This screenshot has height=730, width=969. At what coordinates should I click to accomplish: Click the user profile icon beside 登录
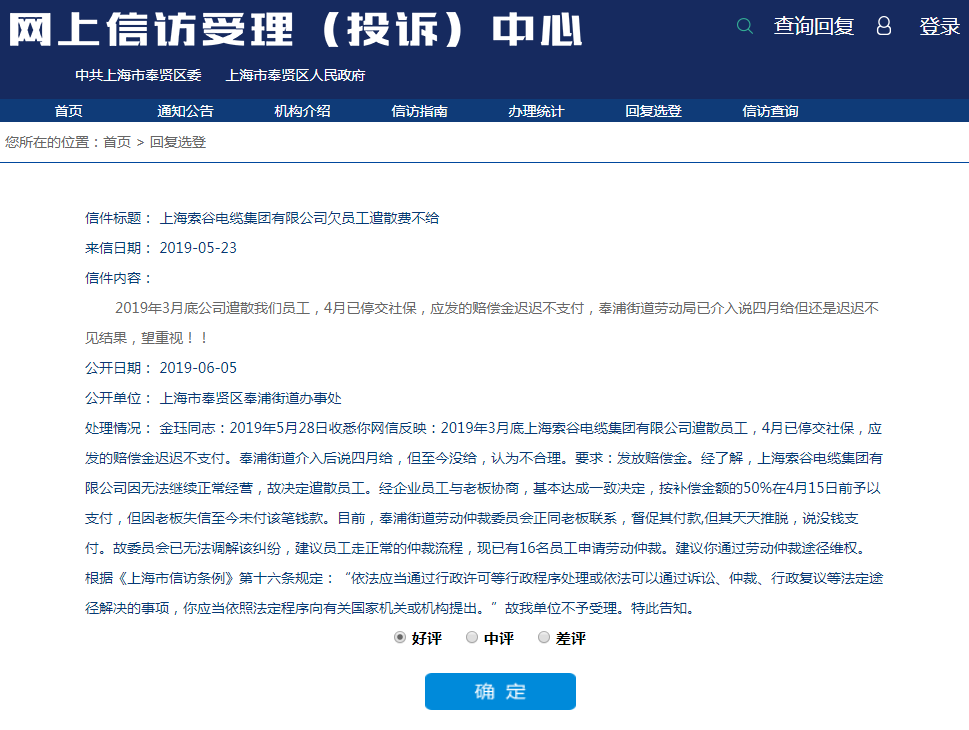(x=883, y=26)
